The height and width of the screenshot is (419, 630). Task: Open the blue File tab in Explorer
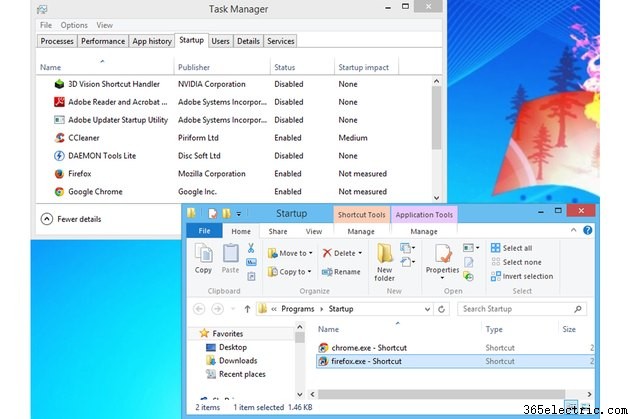205,231
